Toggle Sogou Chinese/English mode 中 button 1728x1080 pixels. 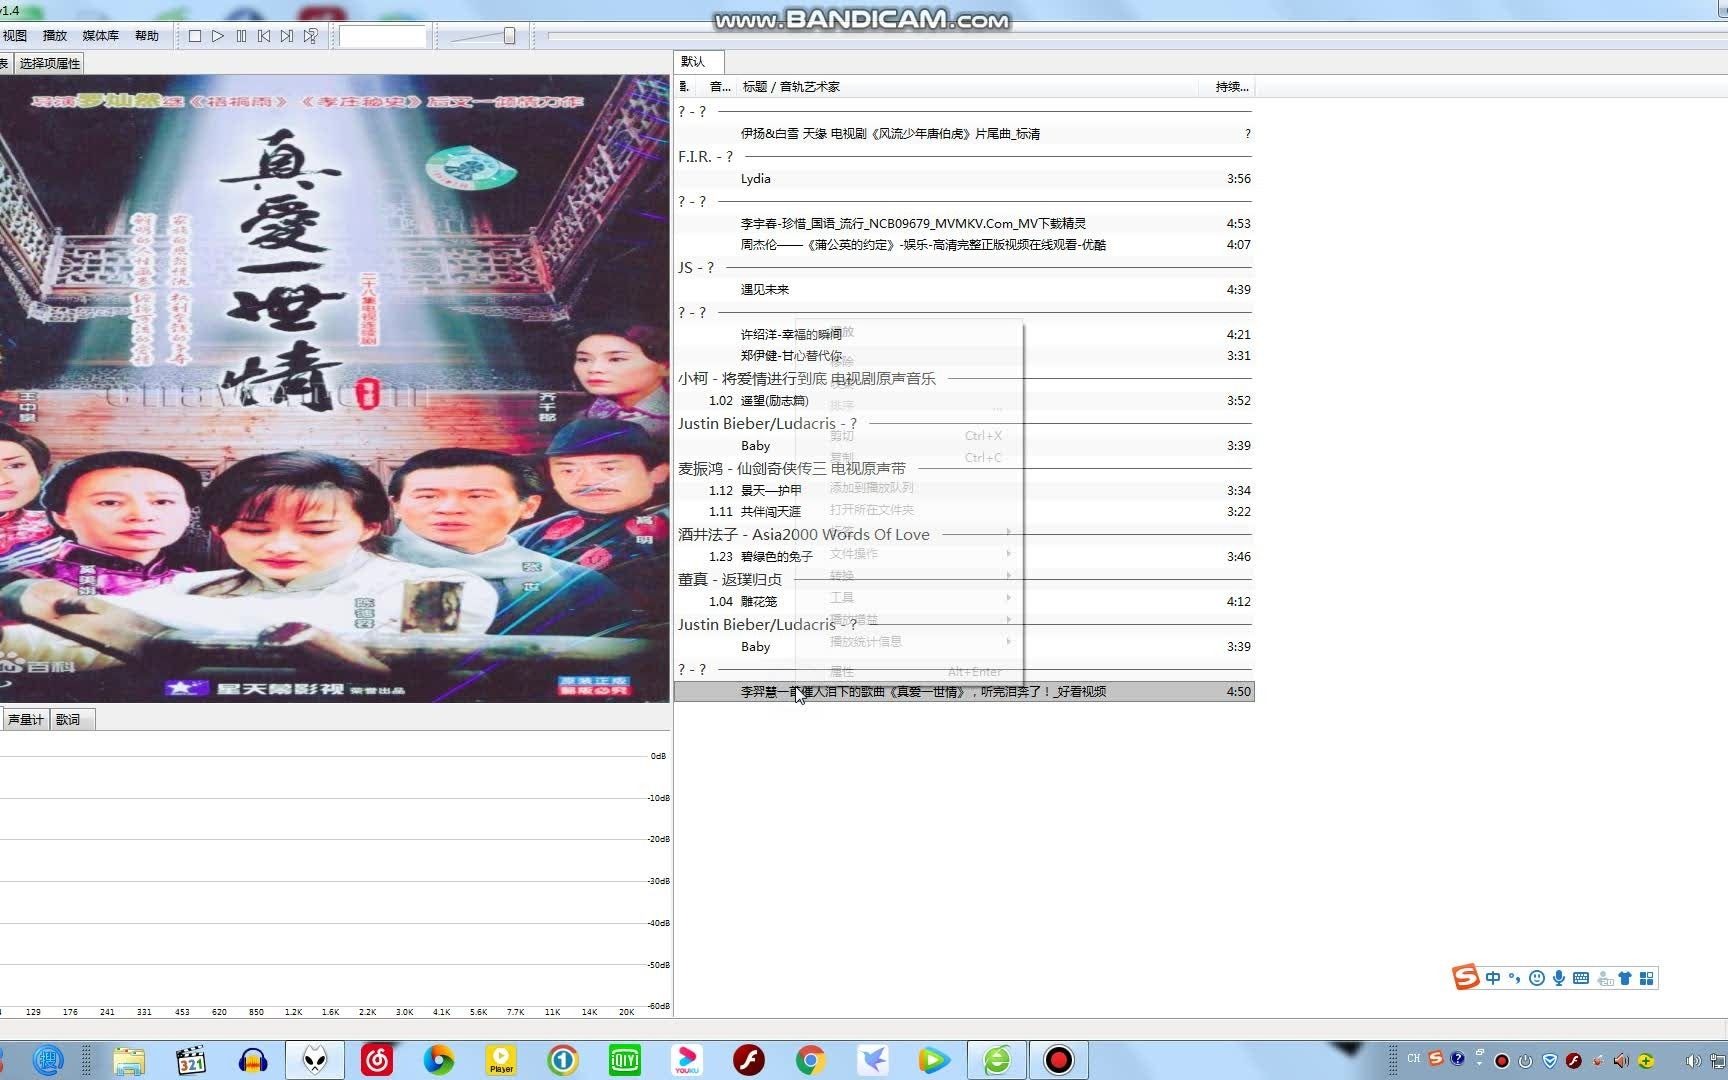pos(1493,978)
